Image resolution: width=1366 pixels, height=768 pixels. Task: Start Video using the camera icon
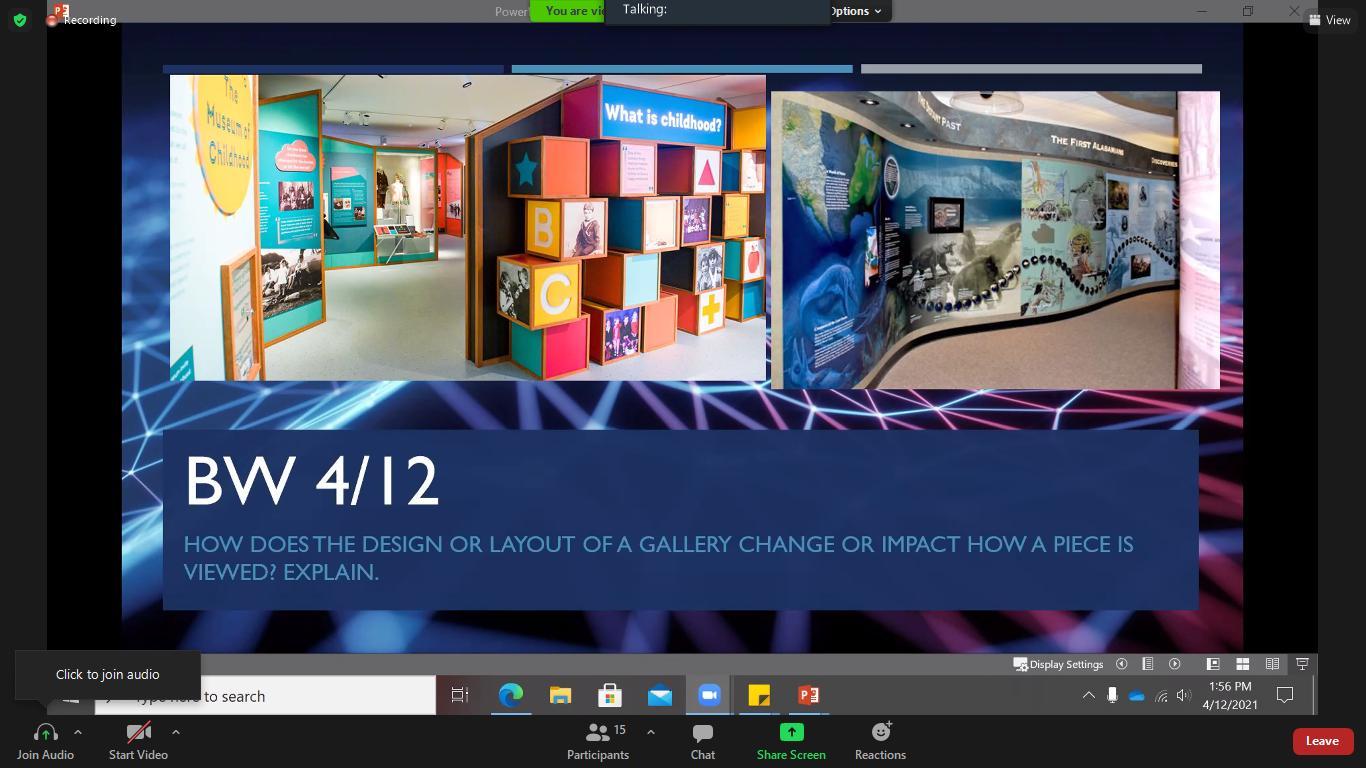138,733
